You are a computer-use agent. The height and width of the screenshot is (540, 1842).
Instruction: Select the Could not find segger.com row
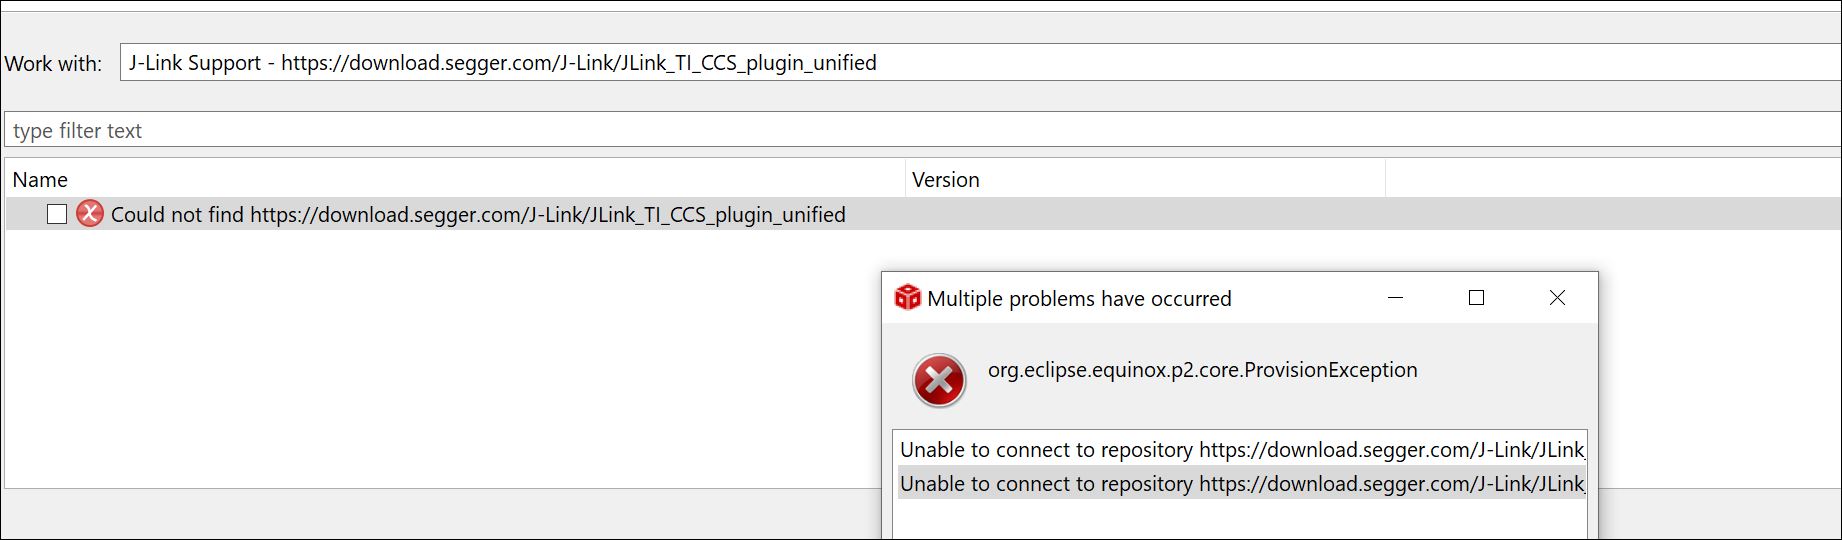pos(924,214)
